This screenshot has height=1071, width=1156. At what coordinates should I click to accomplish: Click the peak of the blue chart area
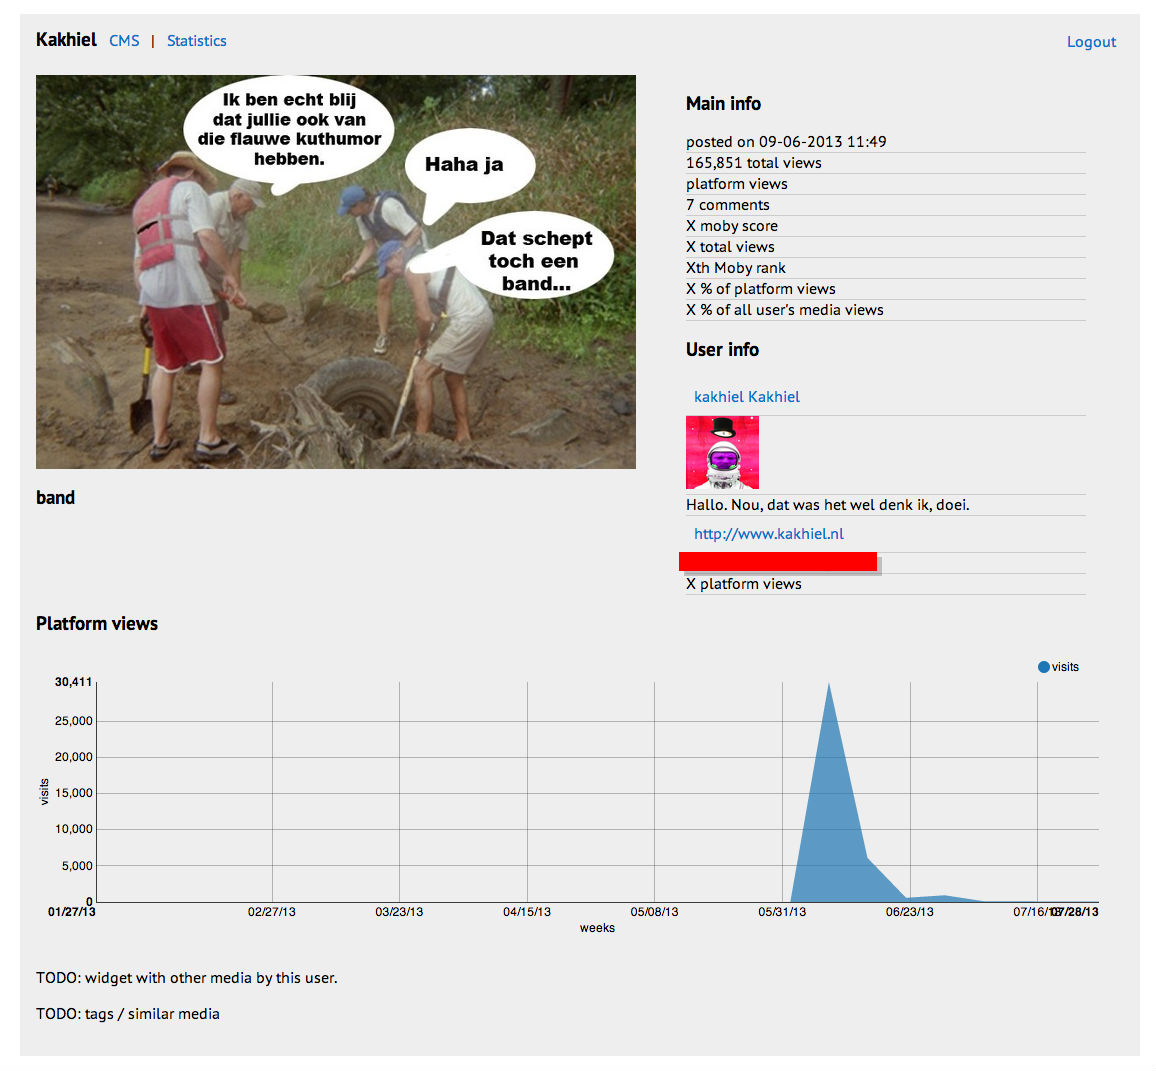(x=829, y=688)
